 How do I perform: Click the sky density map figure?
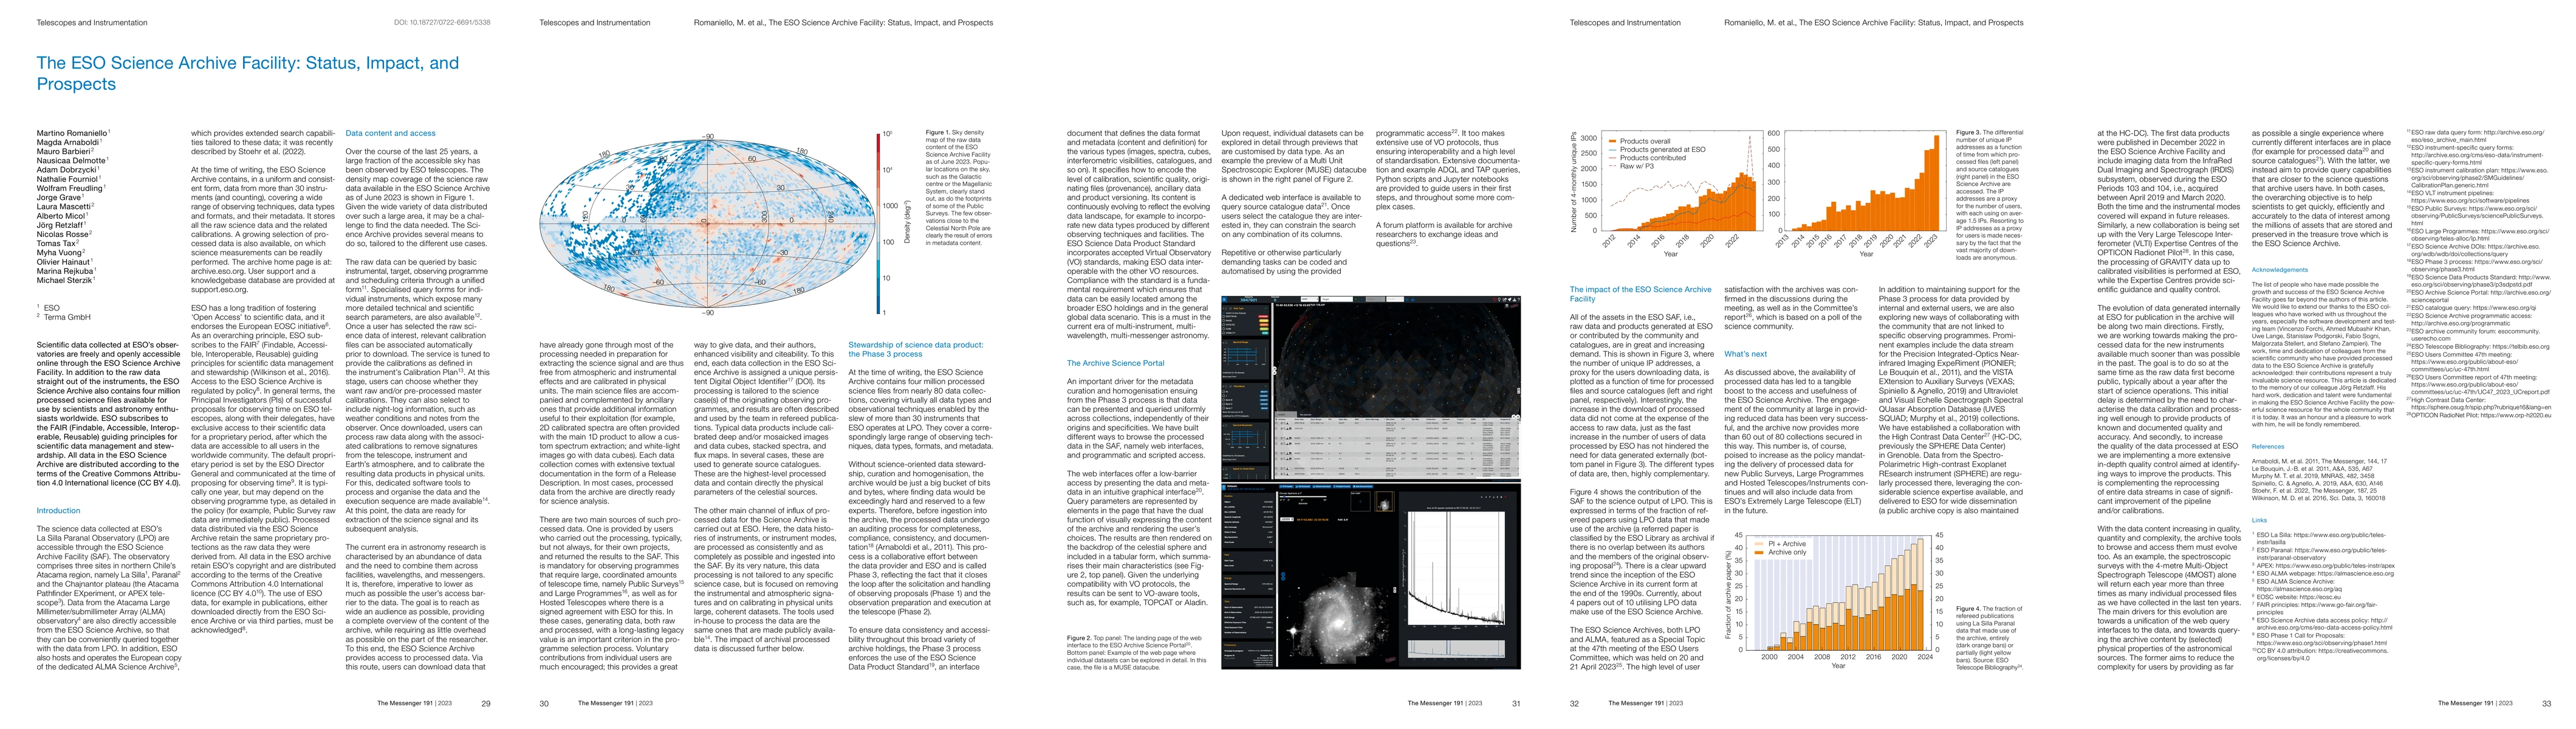point(708,224)
